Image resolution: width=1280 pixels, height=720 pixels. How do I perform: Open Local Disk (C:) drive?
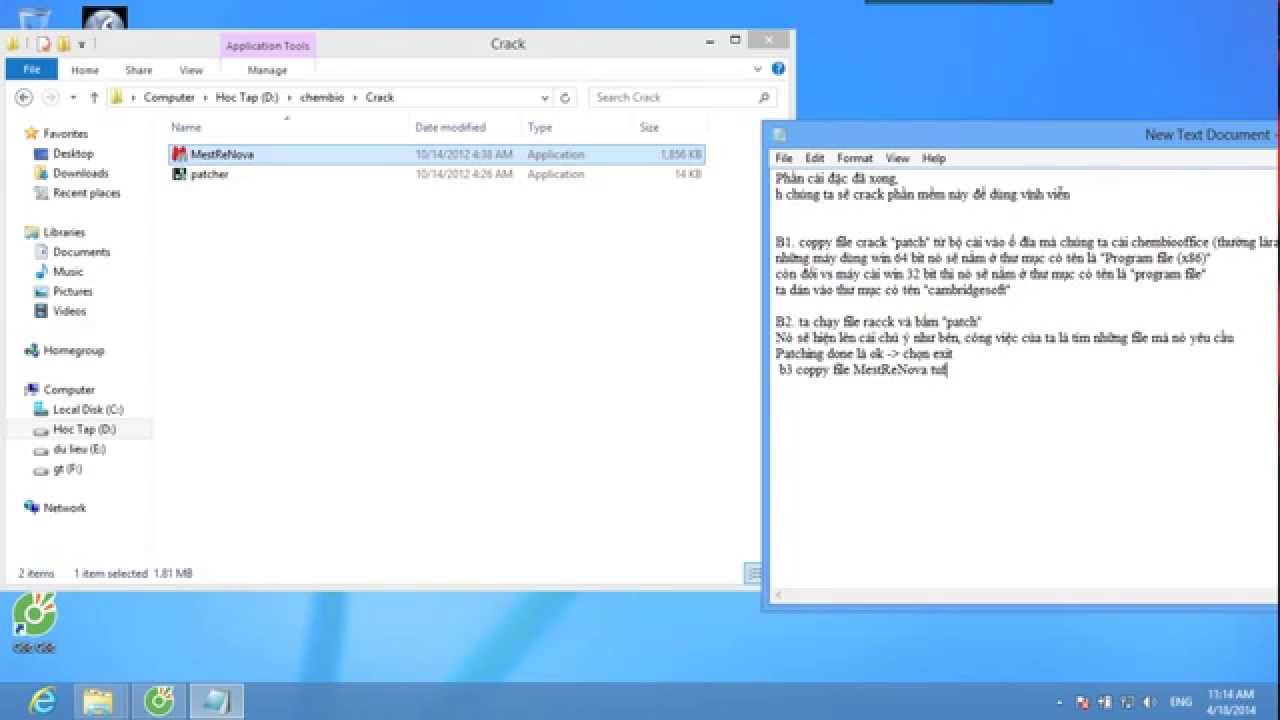[x=88, y=409]
